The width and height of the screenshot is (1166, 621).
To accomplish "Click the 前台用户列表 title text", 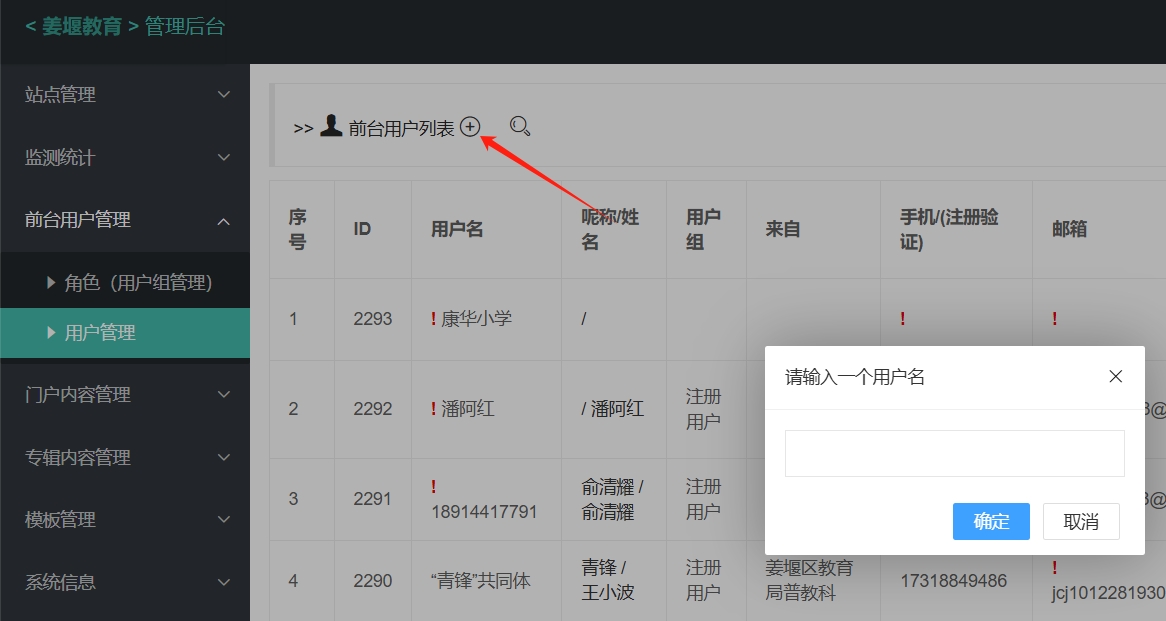I will [x=402, y=128].
